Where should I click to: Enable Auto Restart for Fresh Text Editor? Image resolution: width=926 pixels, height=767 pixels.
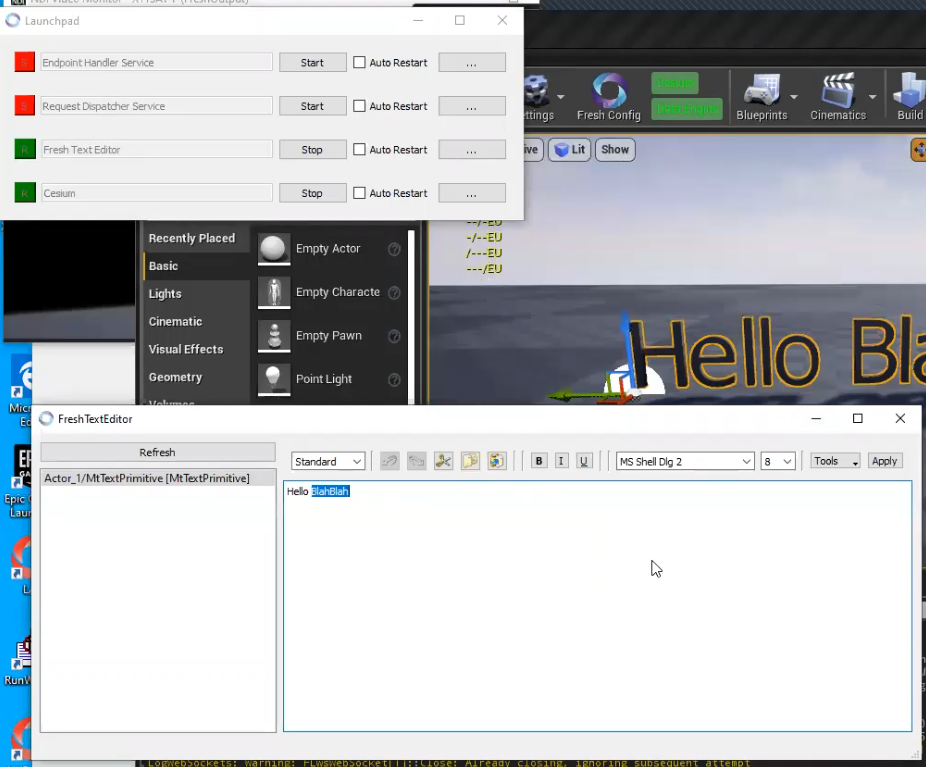point(359,149)
